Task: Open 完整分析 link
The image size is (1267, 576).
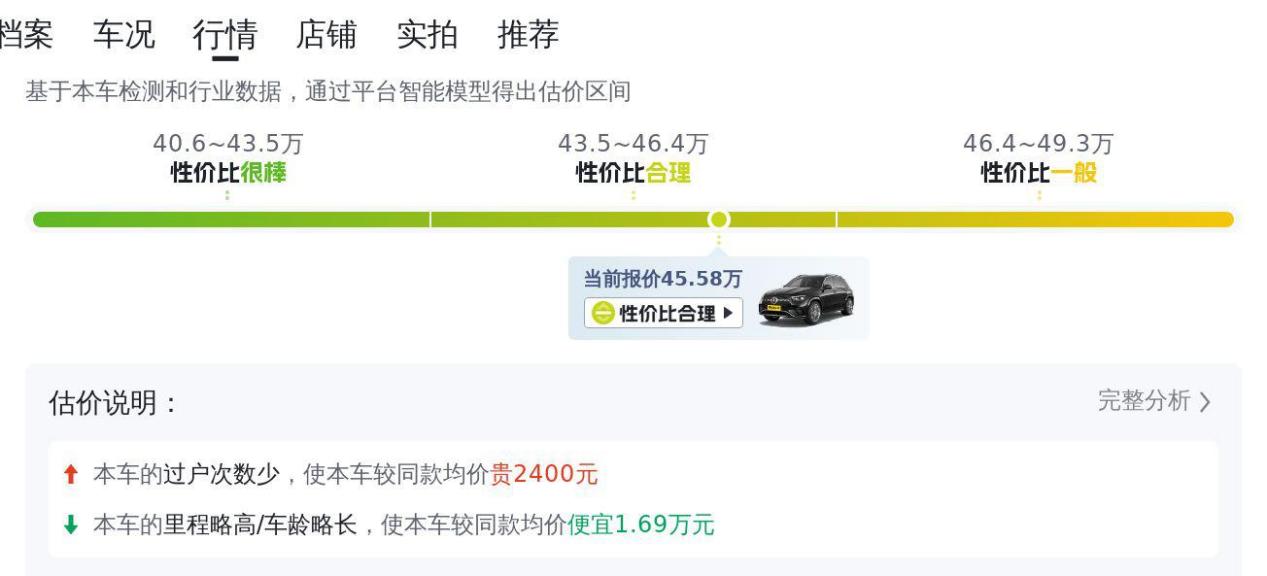Action: pos(1144,402)
